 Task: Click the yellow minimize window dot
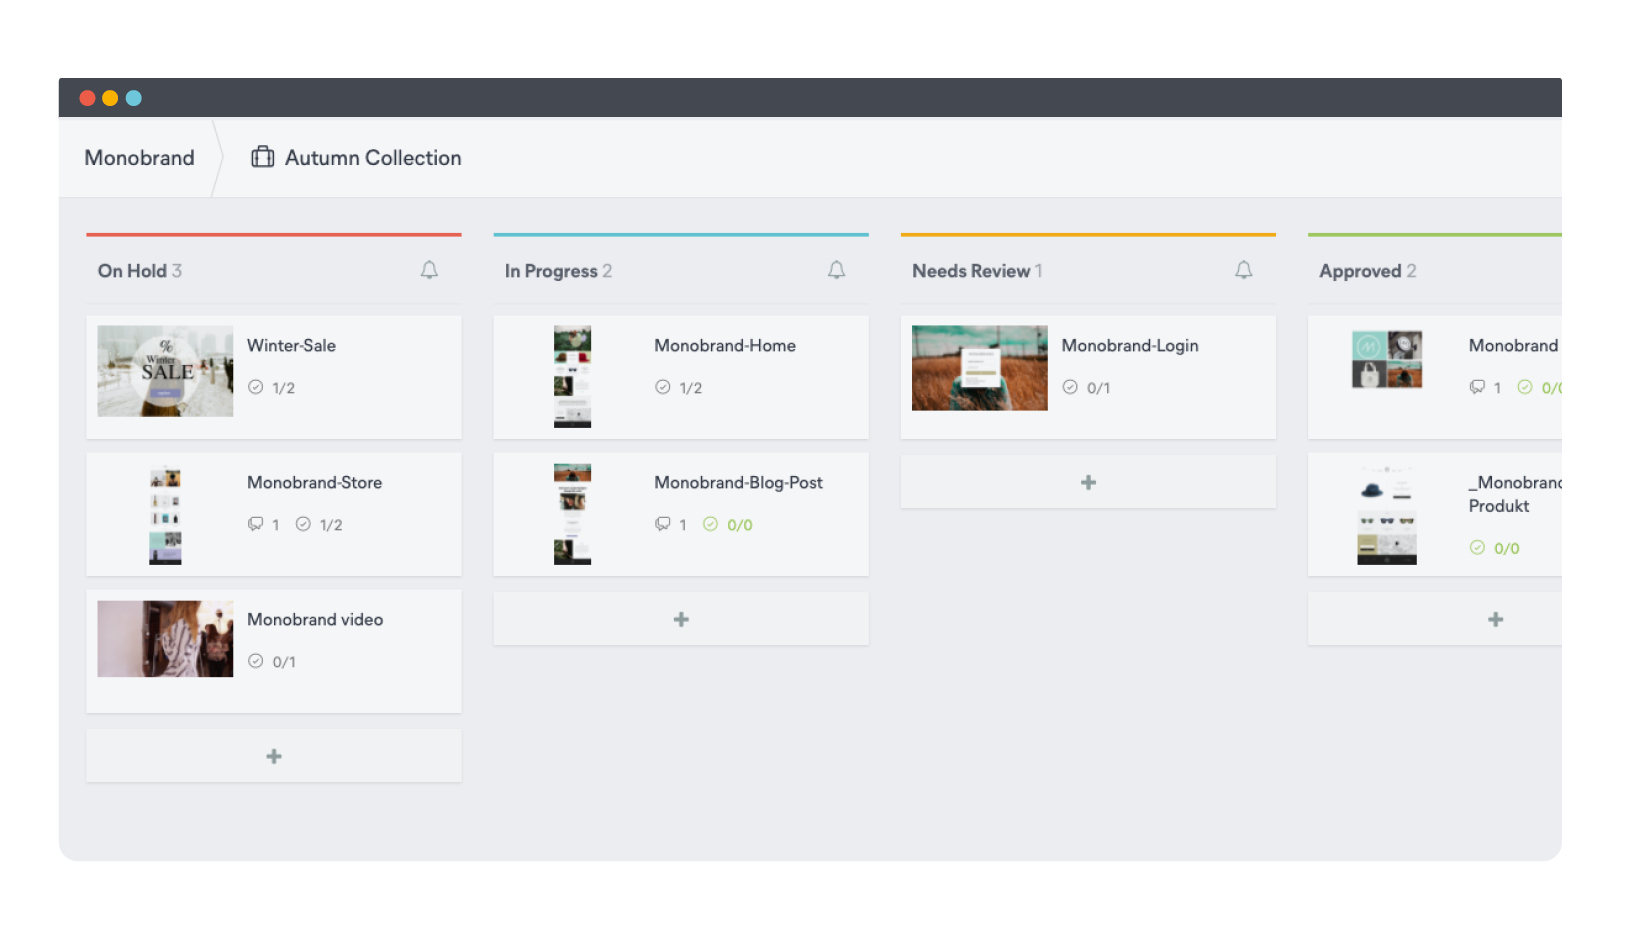110,98
